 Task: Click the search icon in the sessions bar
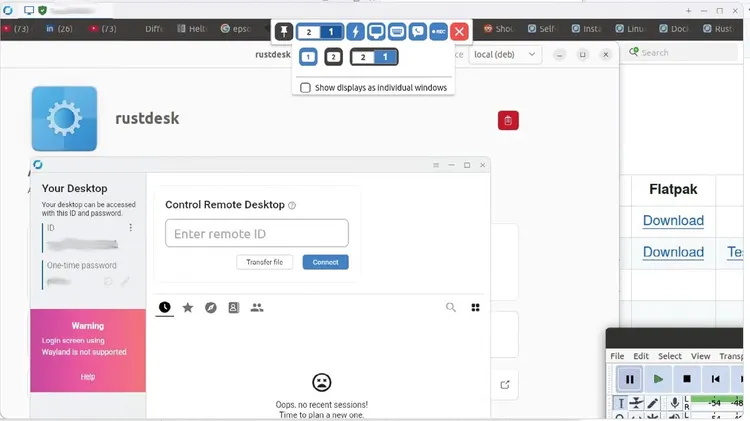click(451, 307)
